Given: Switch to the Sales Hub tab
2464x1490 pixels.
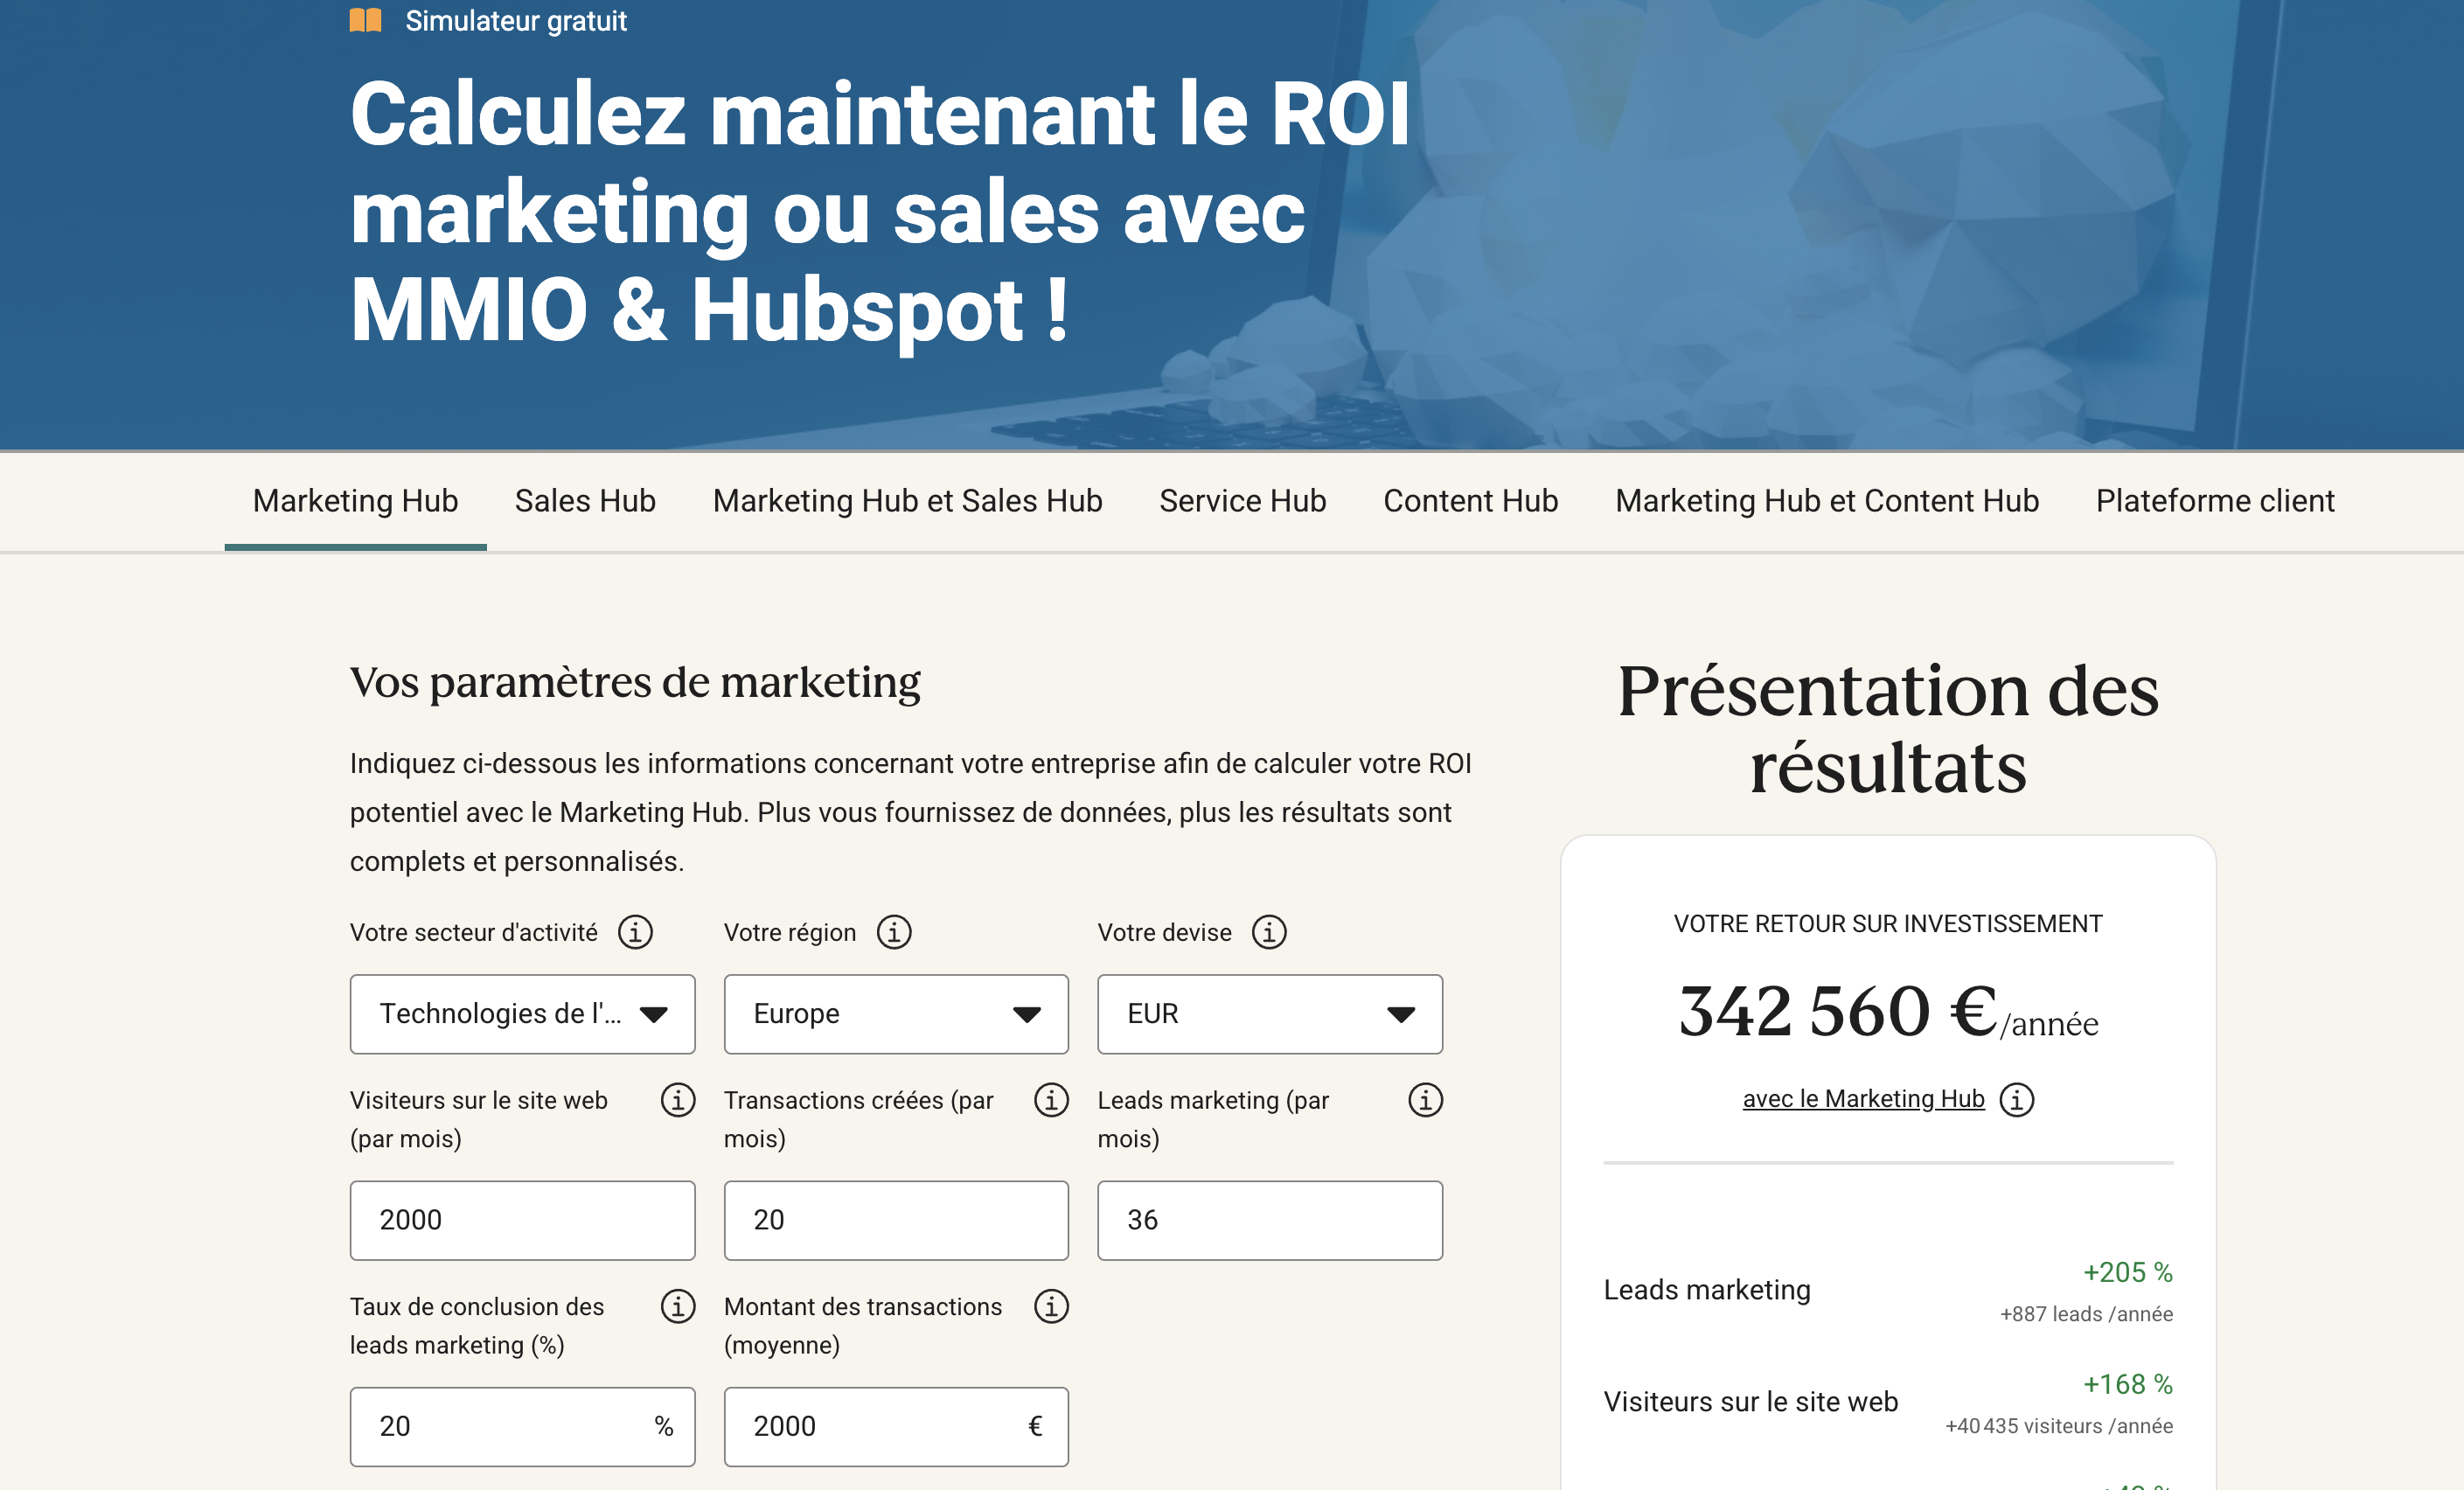Looking at the screenshot, I should click(585, 501).
